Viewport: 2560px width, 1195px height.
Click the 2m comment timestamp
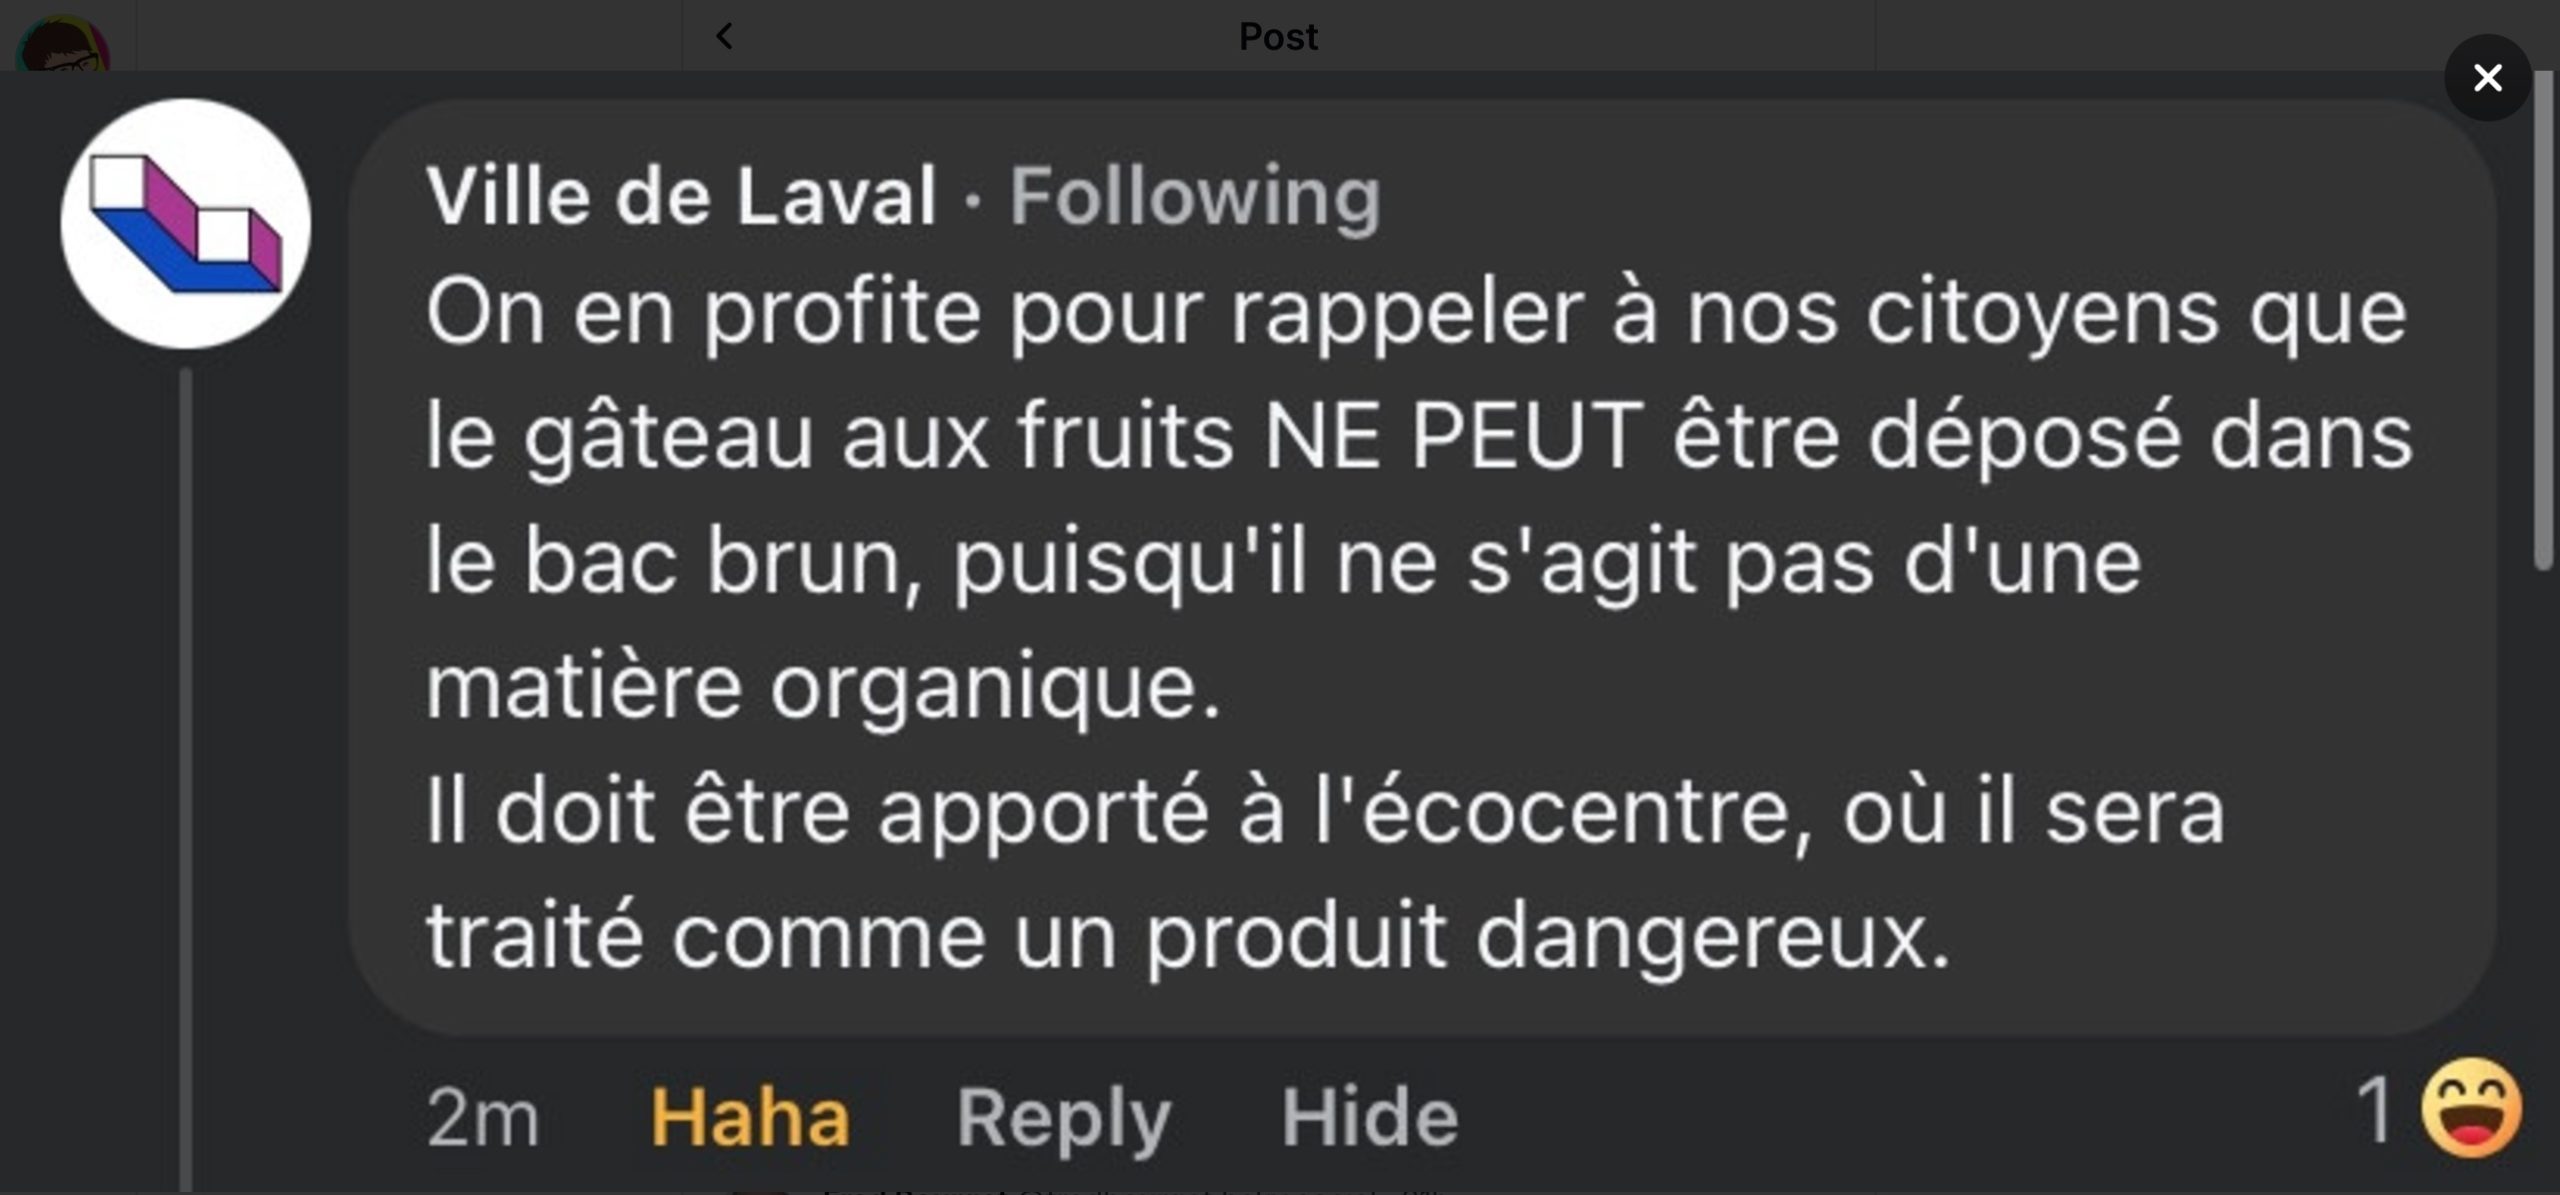pyautogui.click(x=483, y=1118)
